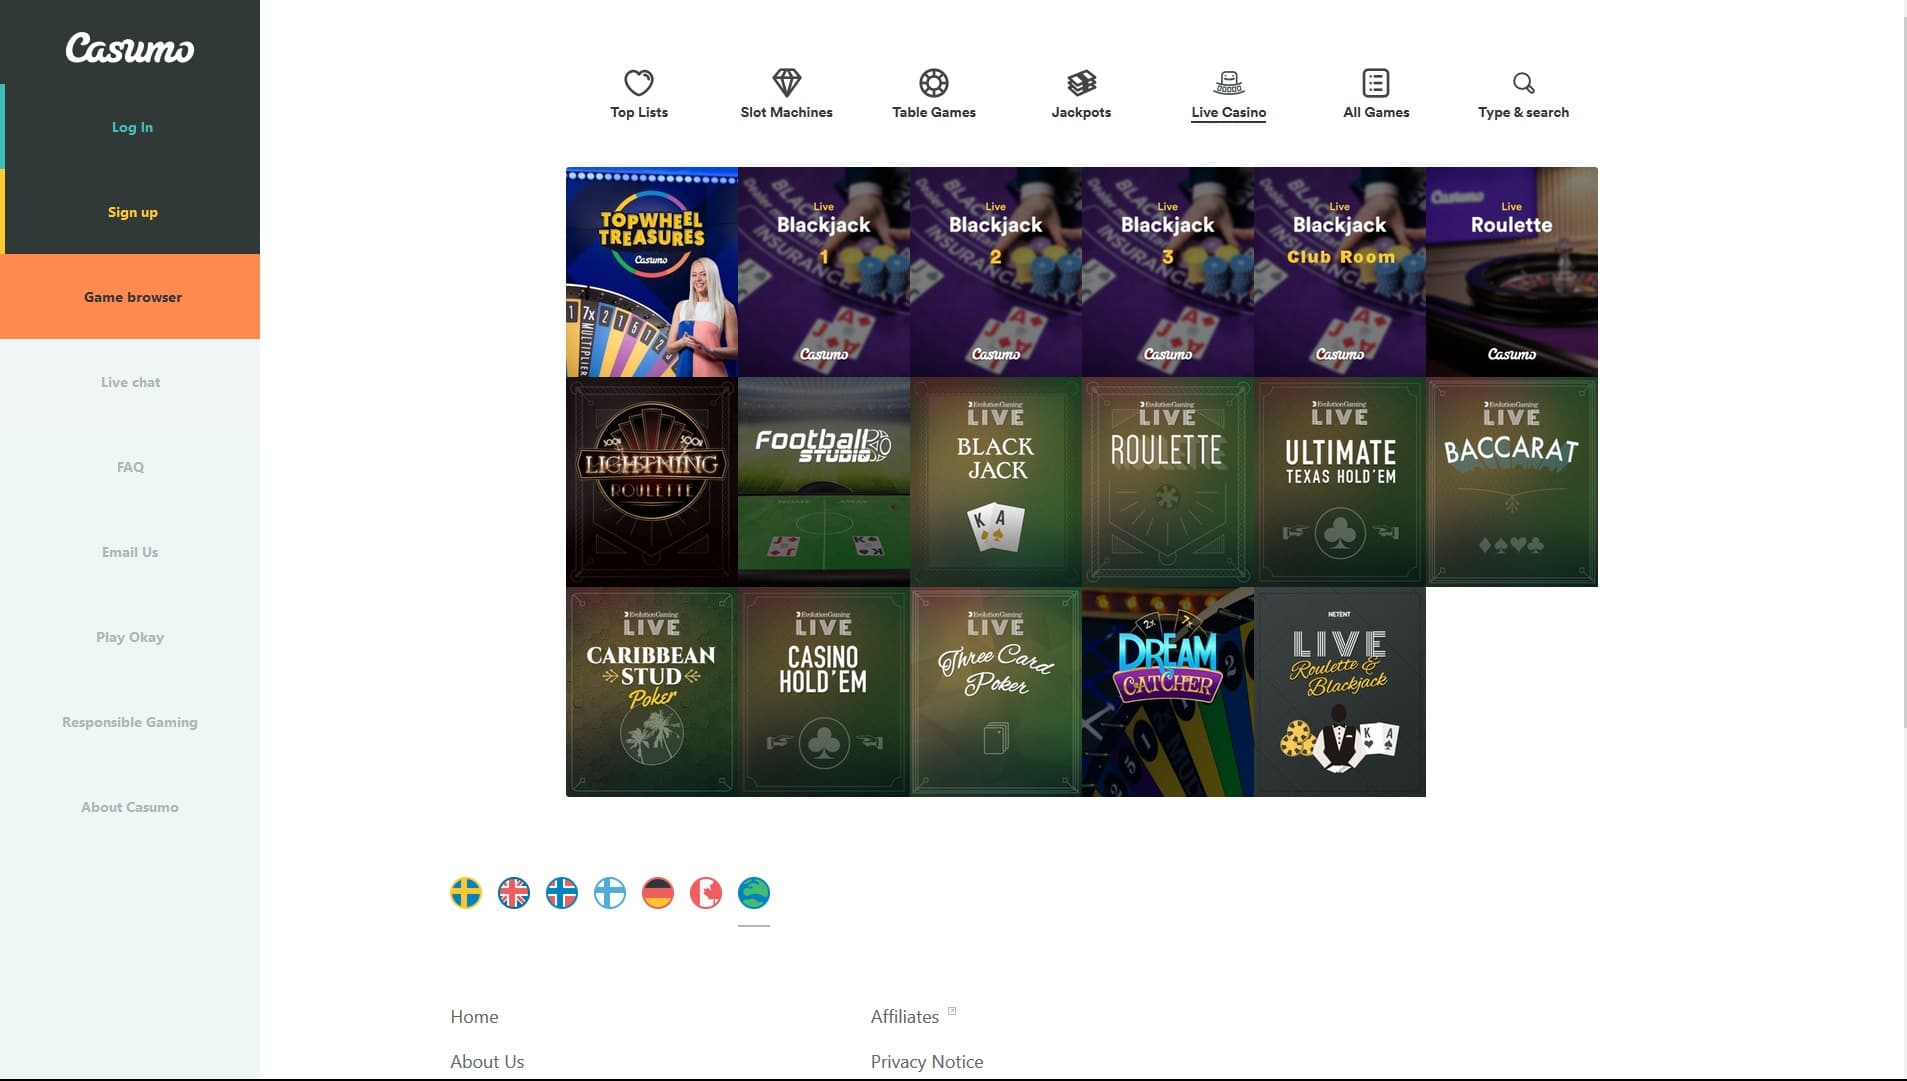Open Top Lists heart icon
Viewport: 1907px width, 1081px height.
coord(639,82)
